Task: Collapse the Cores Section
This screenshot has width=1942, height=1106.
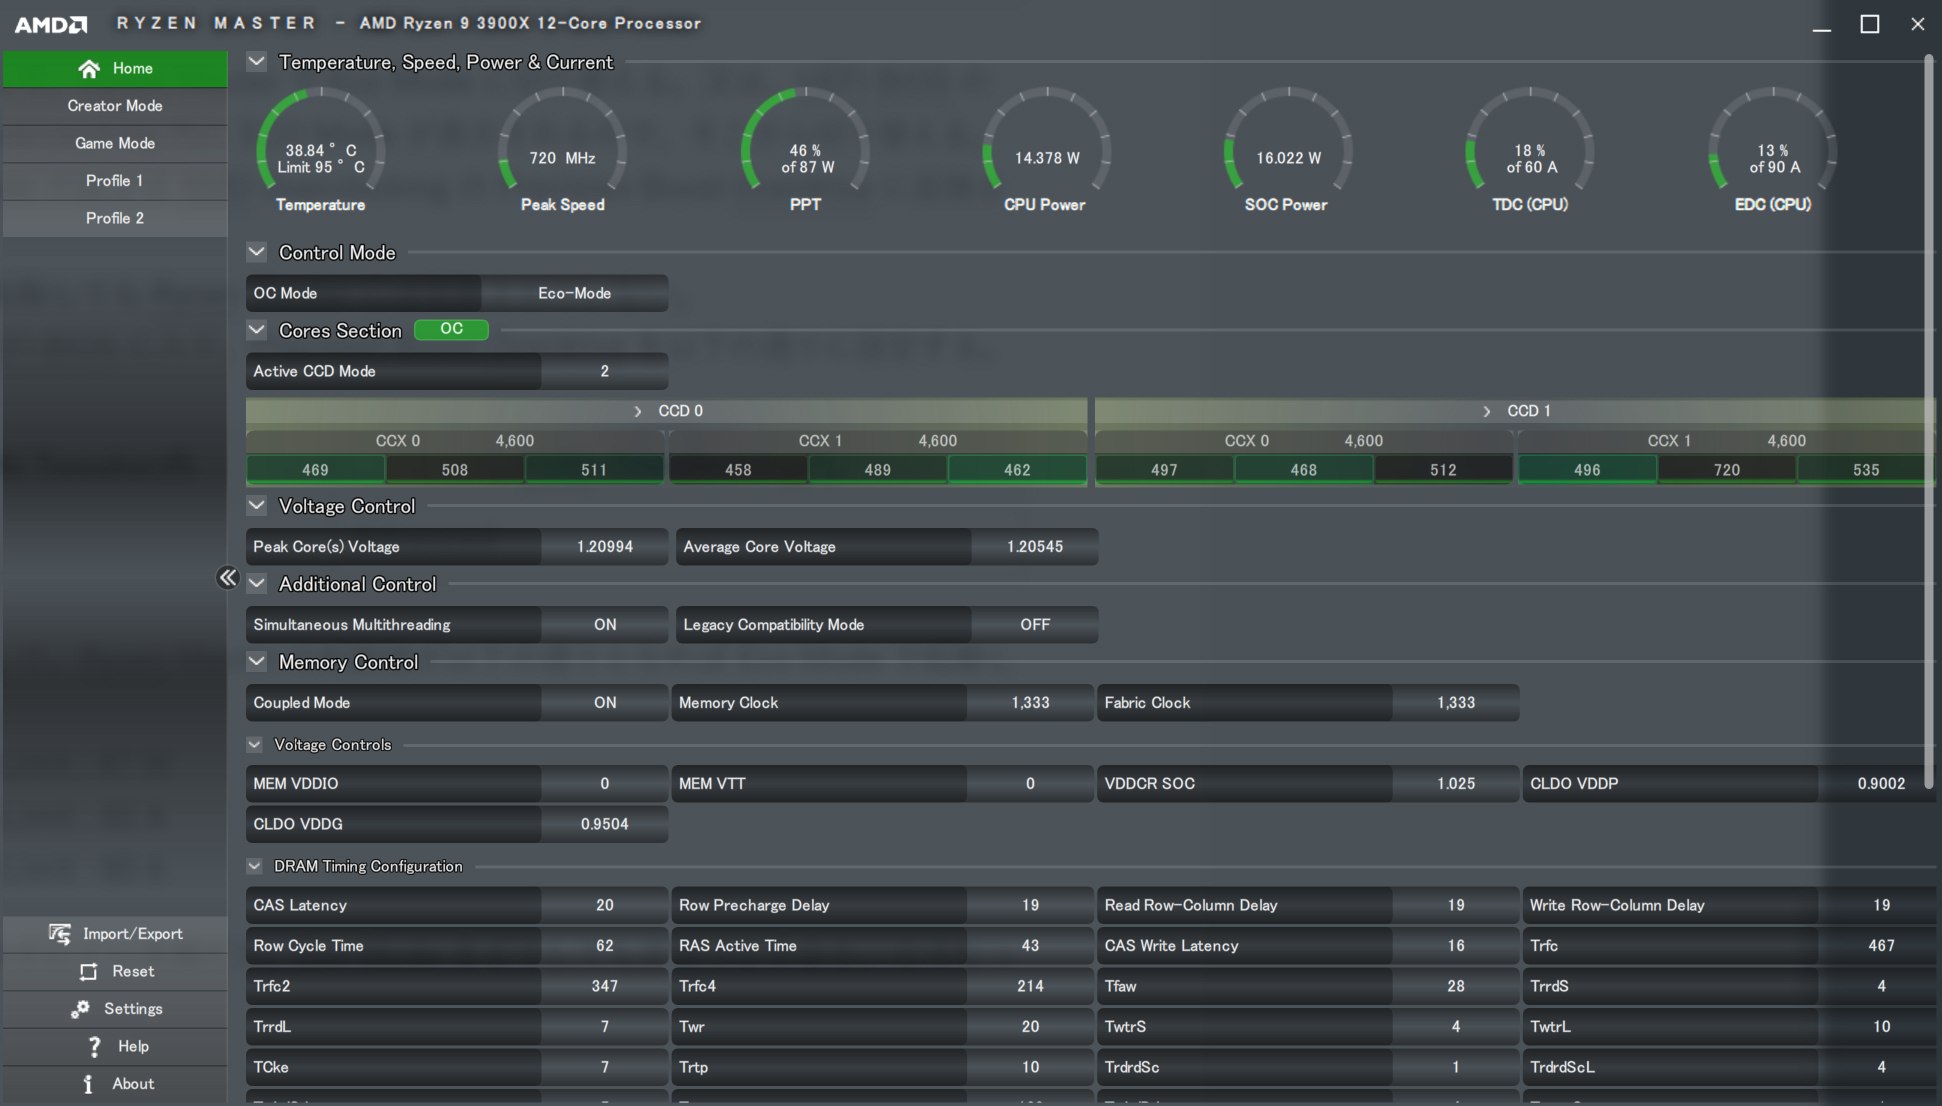Action: [257, 330]
